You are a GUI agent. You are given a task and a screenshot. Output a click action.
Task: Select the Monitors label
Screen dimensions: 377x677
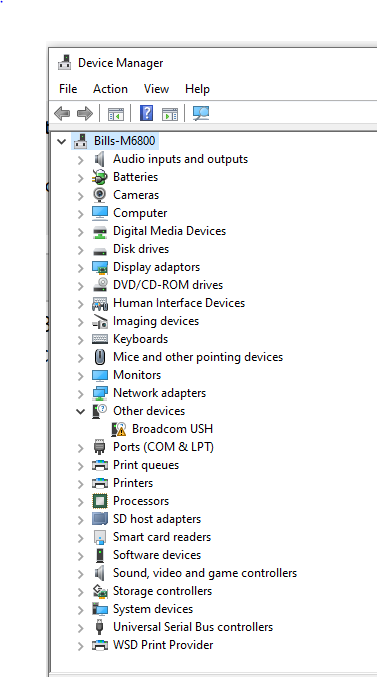point(137,375)
